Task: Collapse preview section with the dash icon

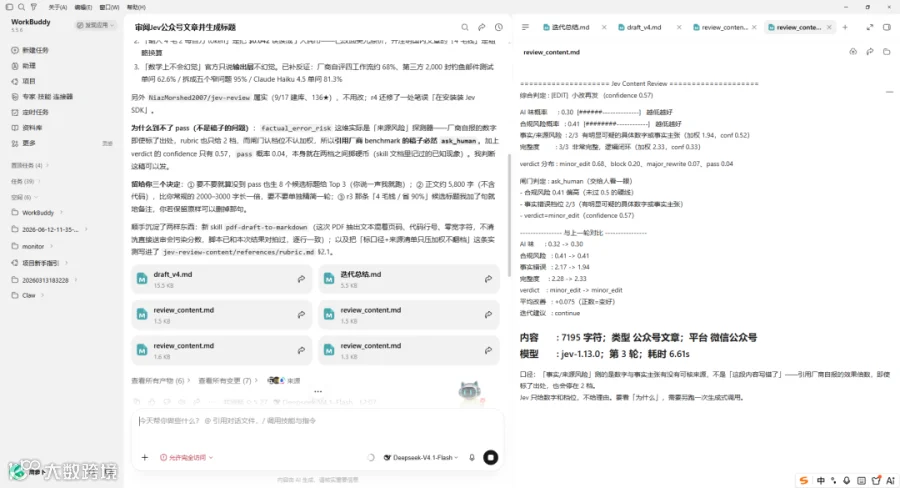Action: [x=889, y=92]
